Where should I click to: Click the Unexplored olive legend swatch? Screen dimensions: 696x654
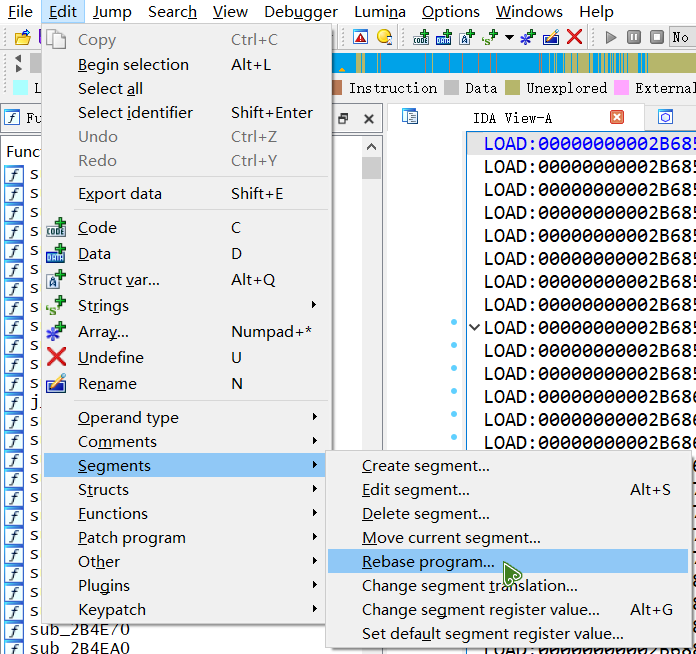(x=512, y=87)
